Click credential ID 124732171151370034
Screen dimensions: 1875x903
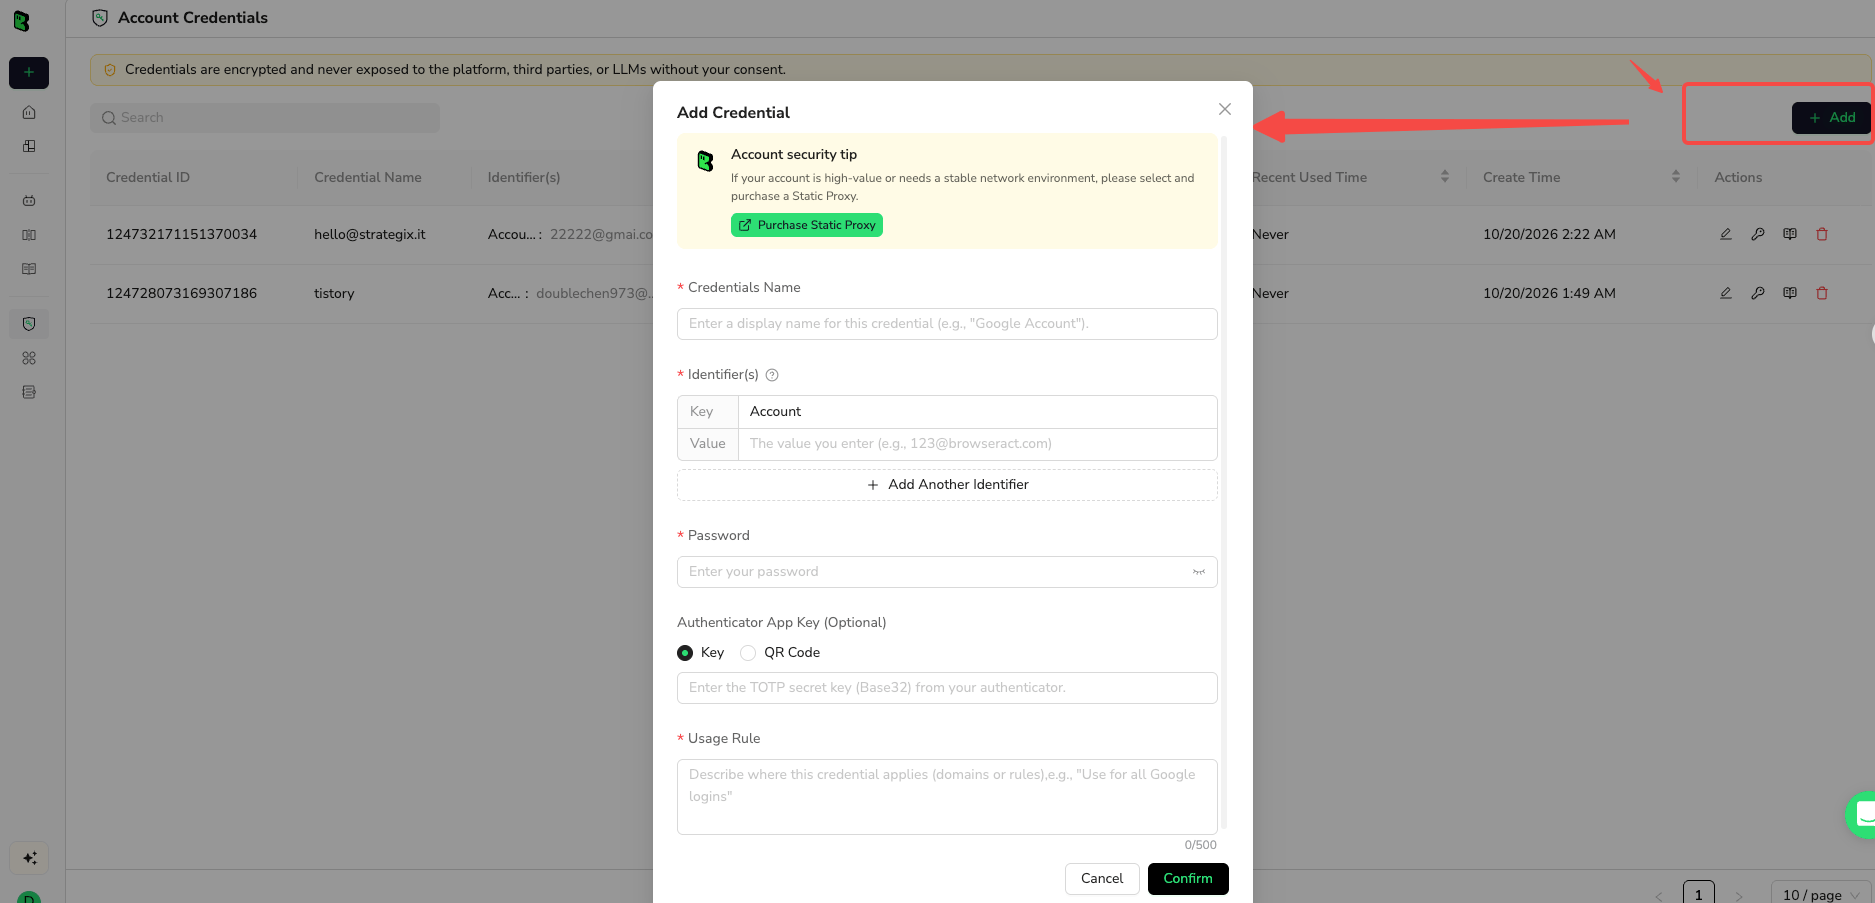point(181,234)
